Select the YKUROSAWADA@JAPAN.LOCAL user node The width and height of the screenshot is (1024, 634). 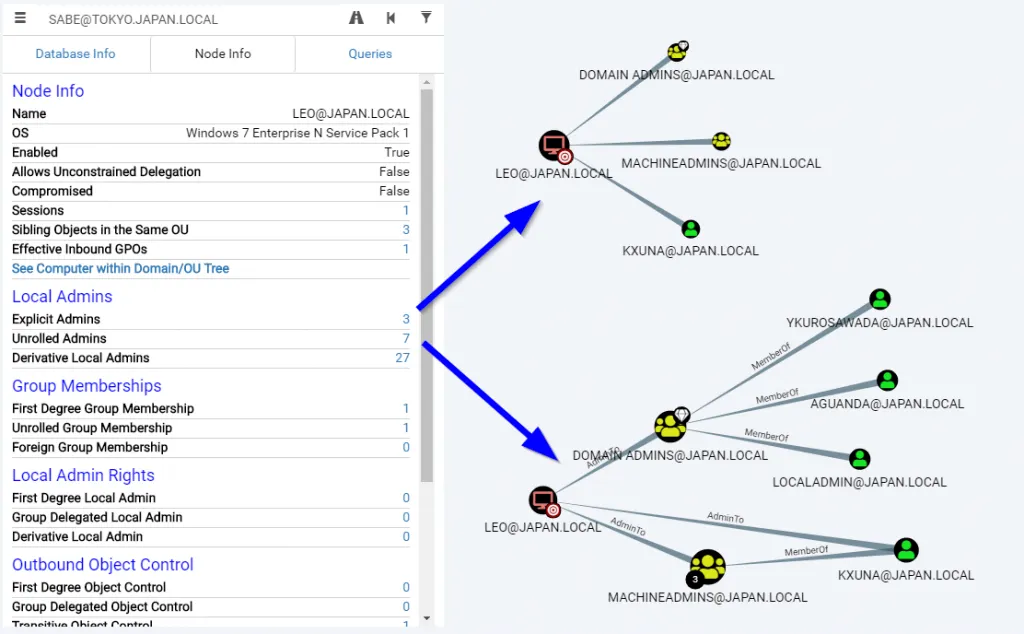point(879,298)
